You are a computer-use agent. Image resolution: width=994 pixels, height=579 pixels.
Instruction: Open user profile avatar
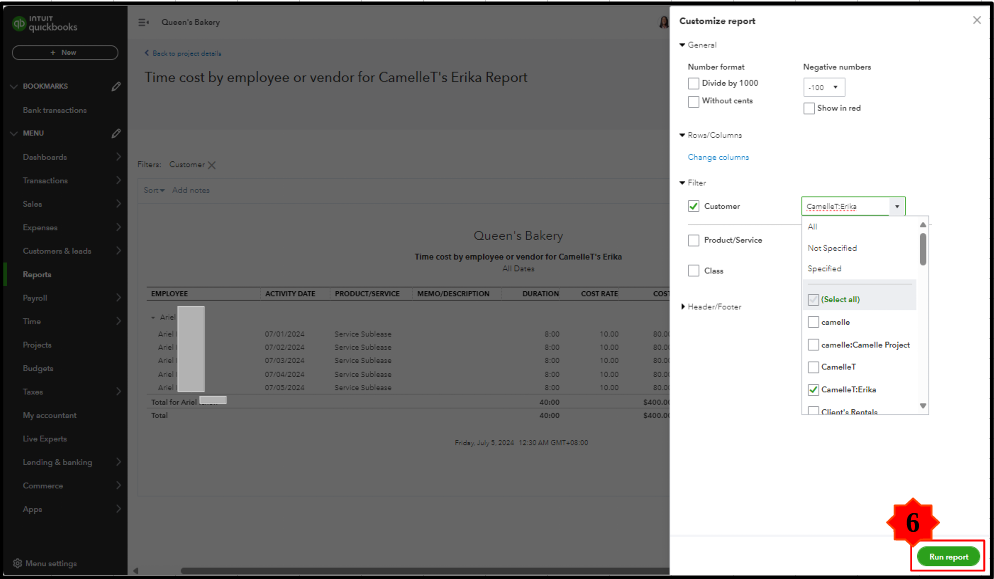[664, 22]
